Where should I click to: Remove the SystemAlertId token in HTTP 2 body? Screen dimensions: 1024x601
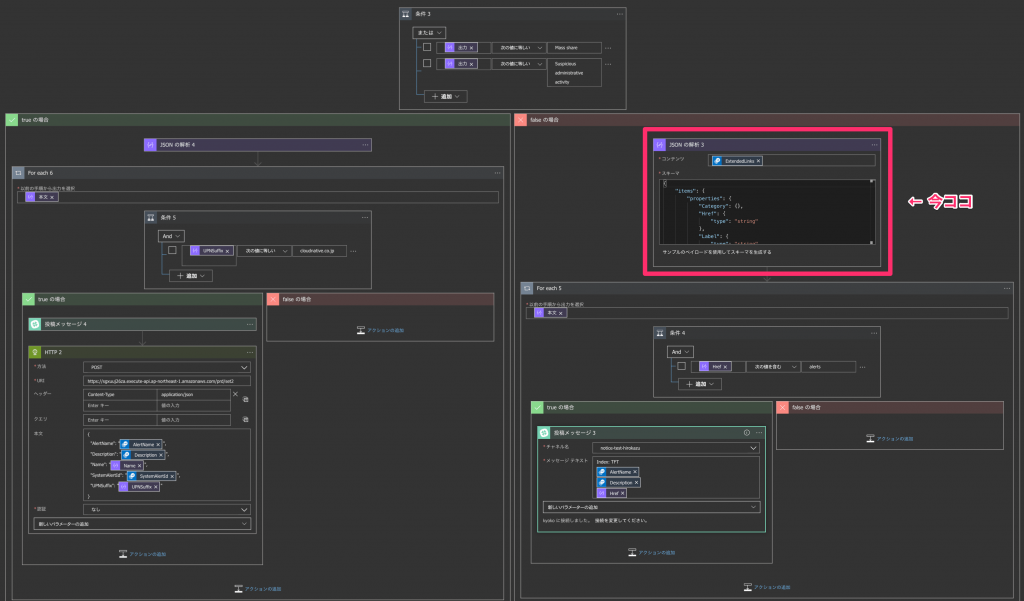(x=172, y=476)
